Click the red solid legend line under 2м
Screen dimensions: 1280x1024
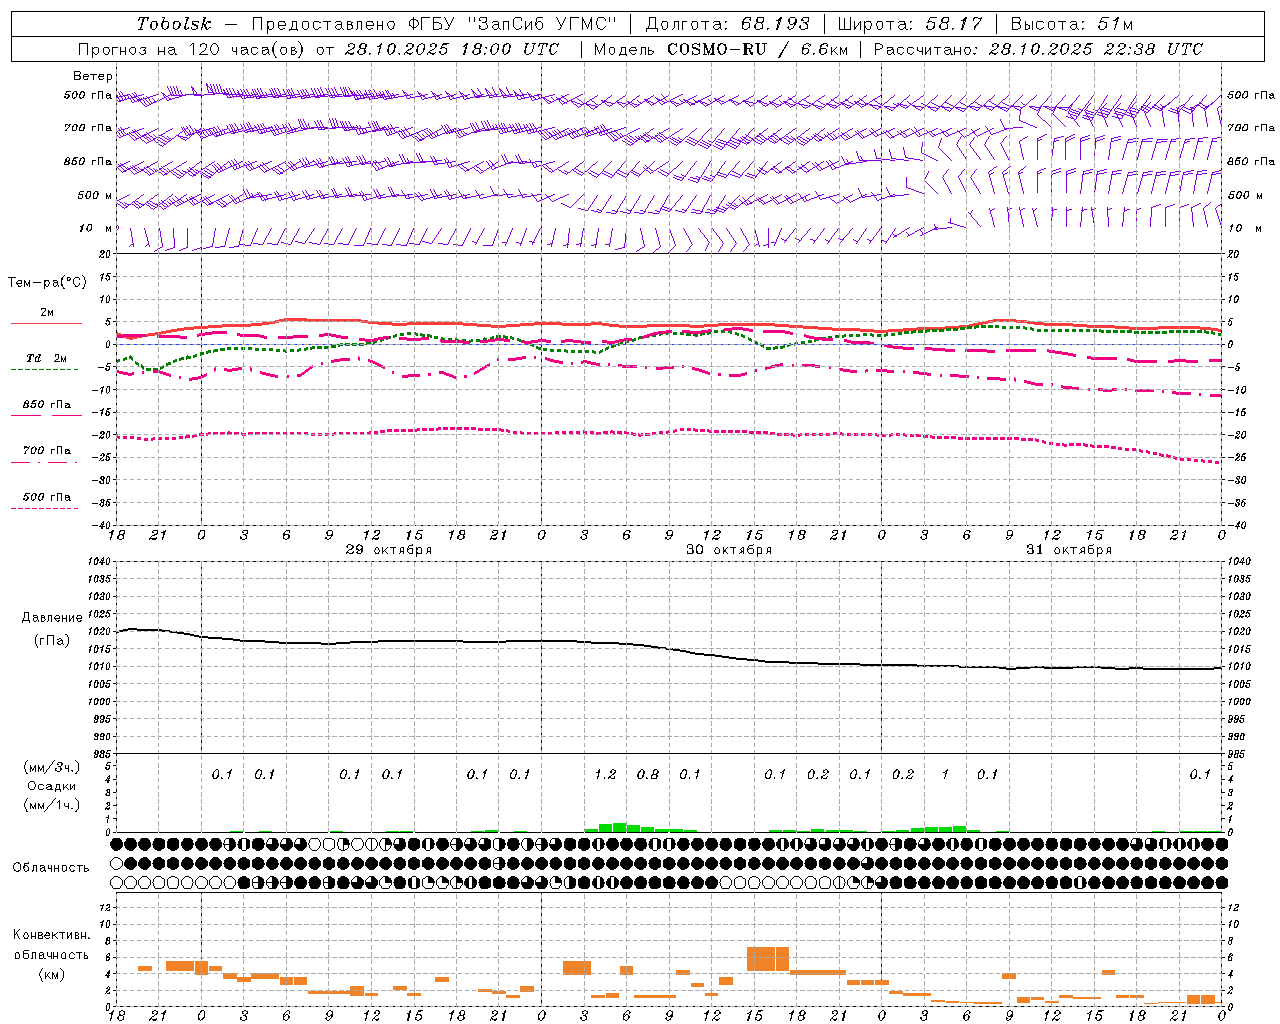pyautogui.click(x=46, y=324)
